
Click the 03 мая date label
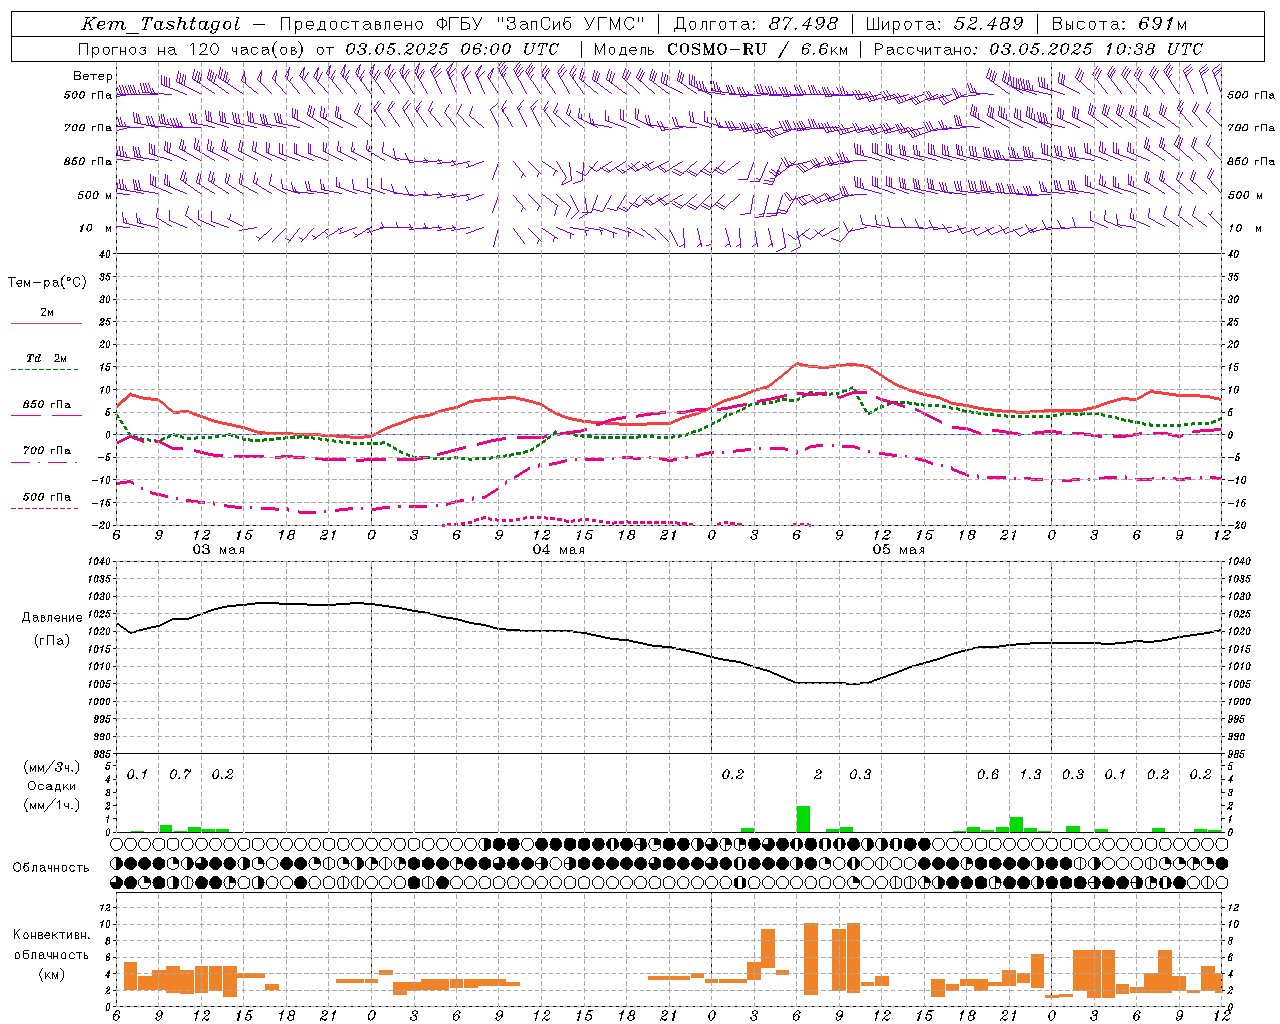tap(218, 550)
